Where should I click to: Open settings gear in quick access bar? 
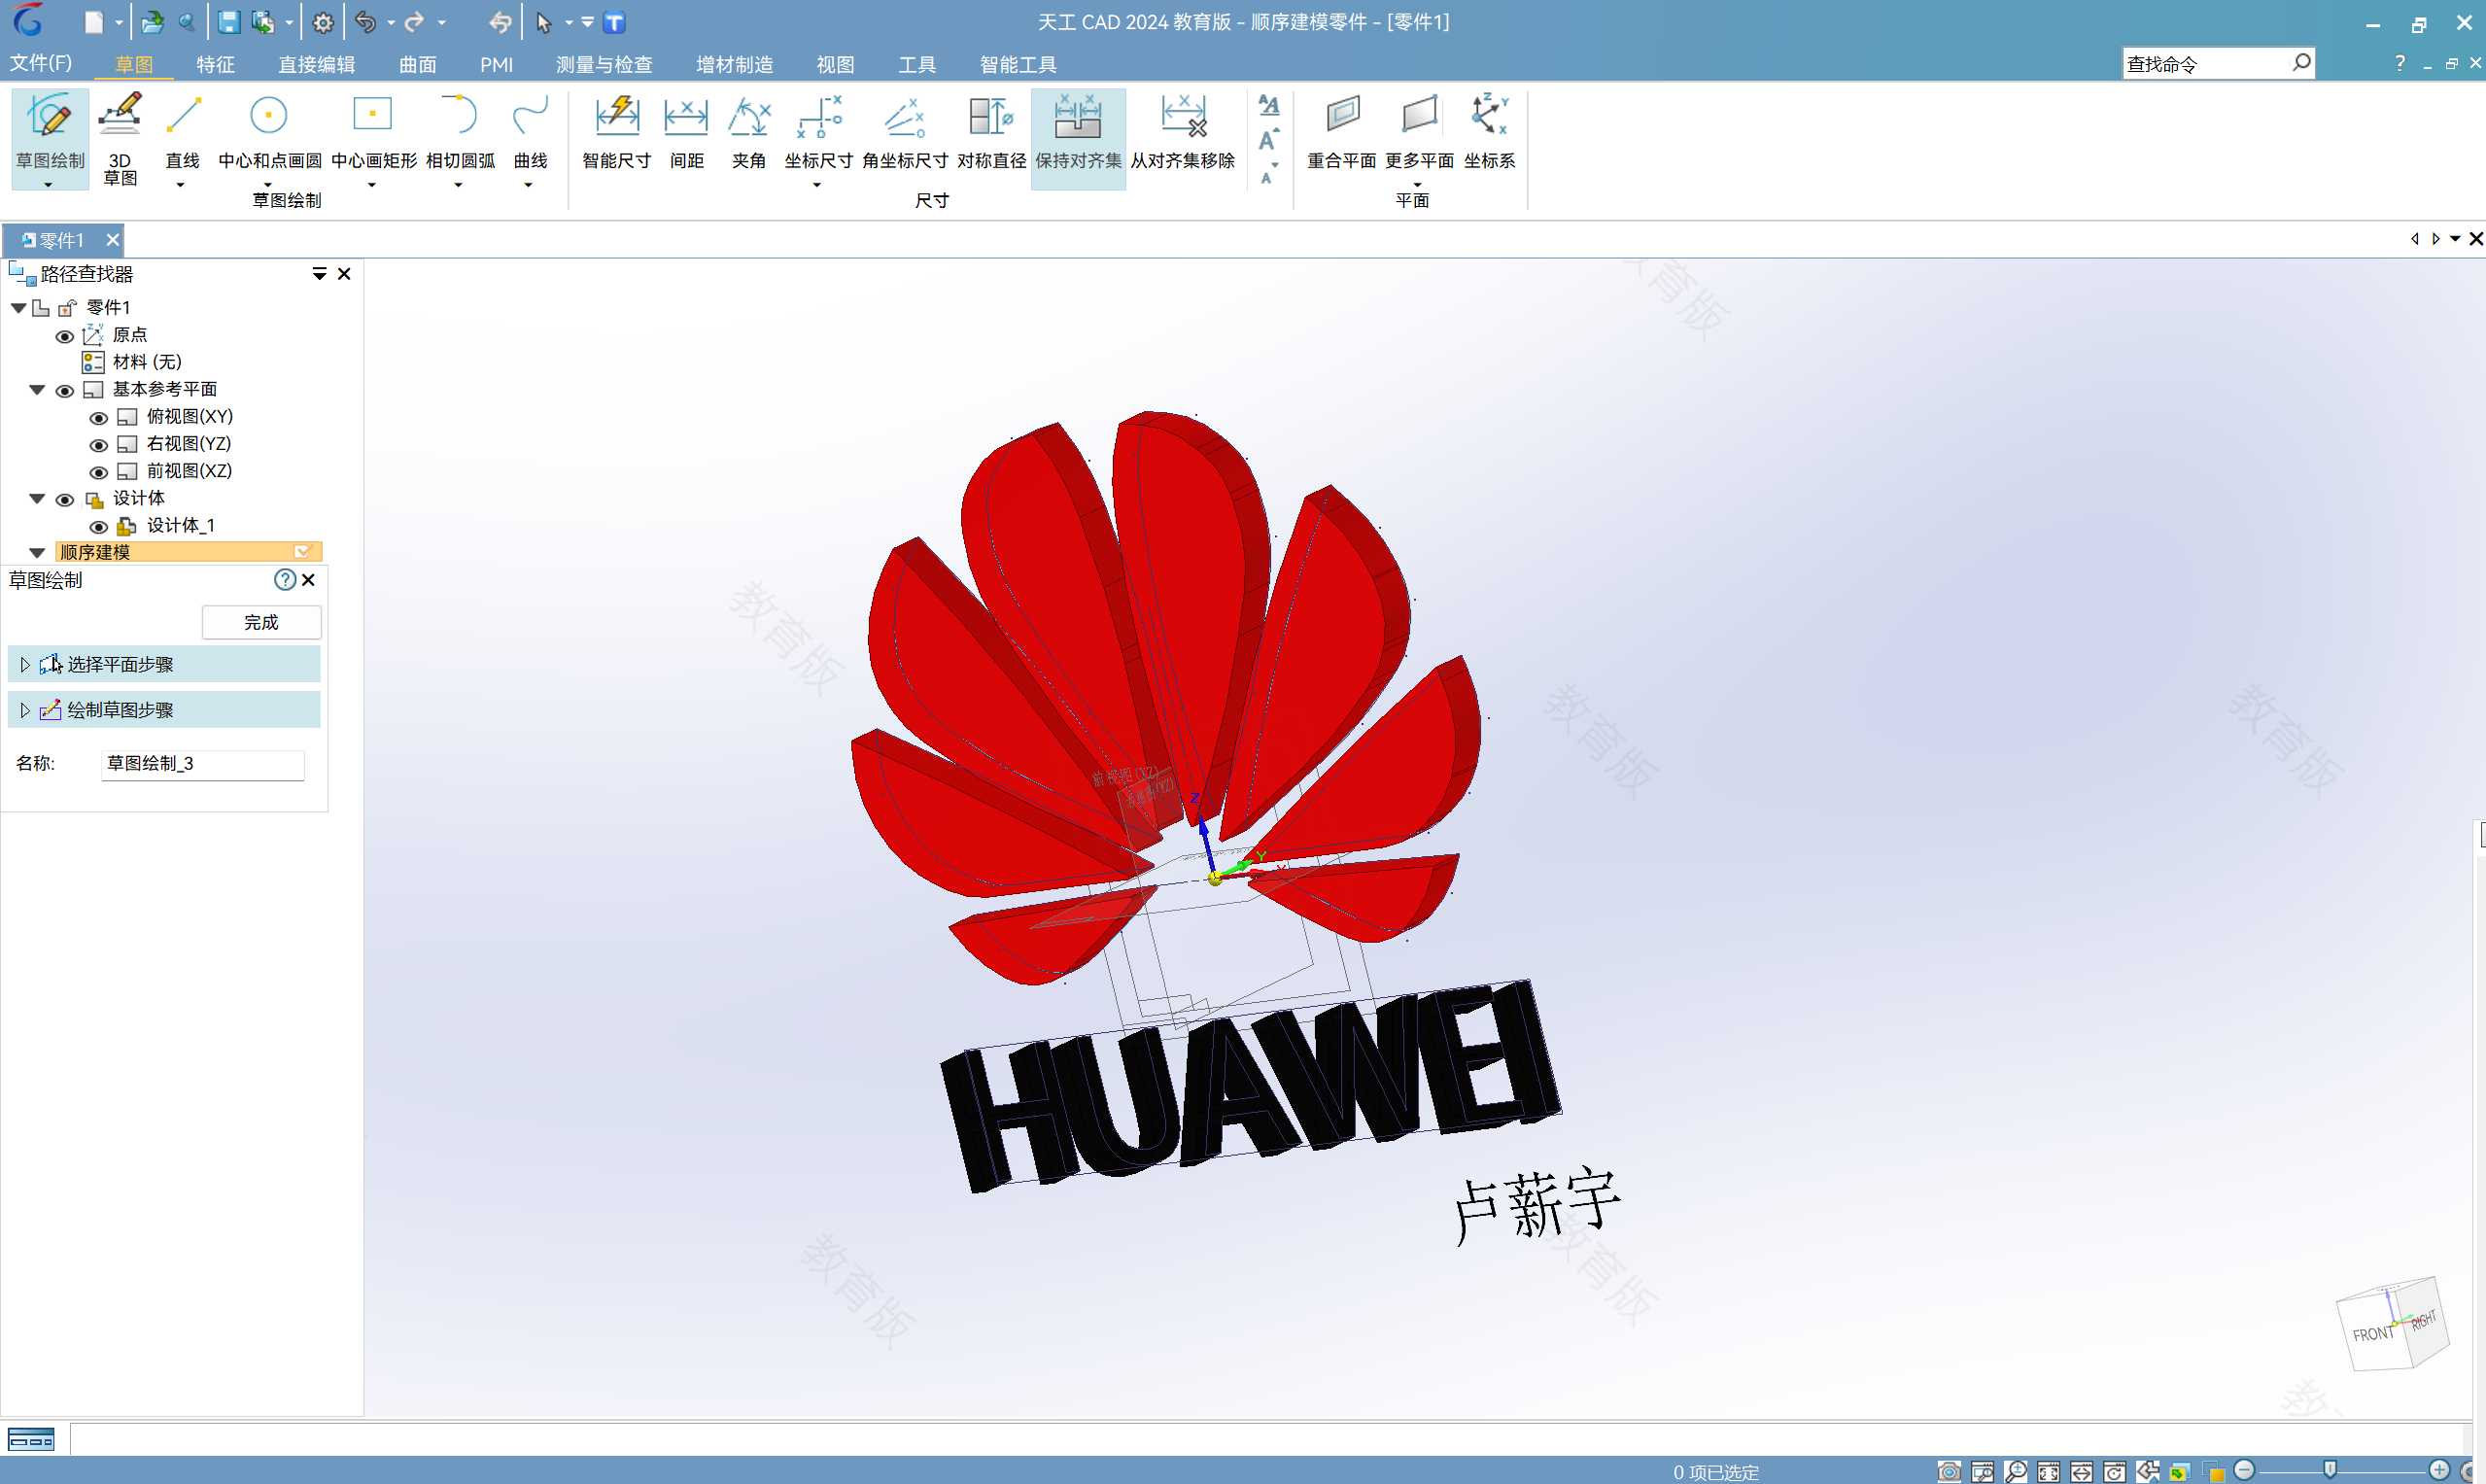click(x=323, y=22)
